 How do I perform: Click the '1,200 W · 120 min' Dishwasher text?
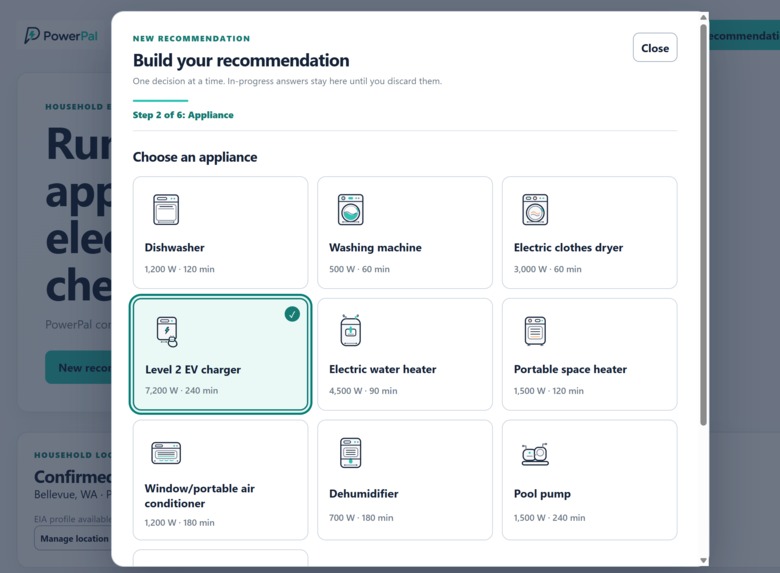[x=180, y=269]
